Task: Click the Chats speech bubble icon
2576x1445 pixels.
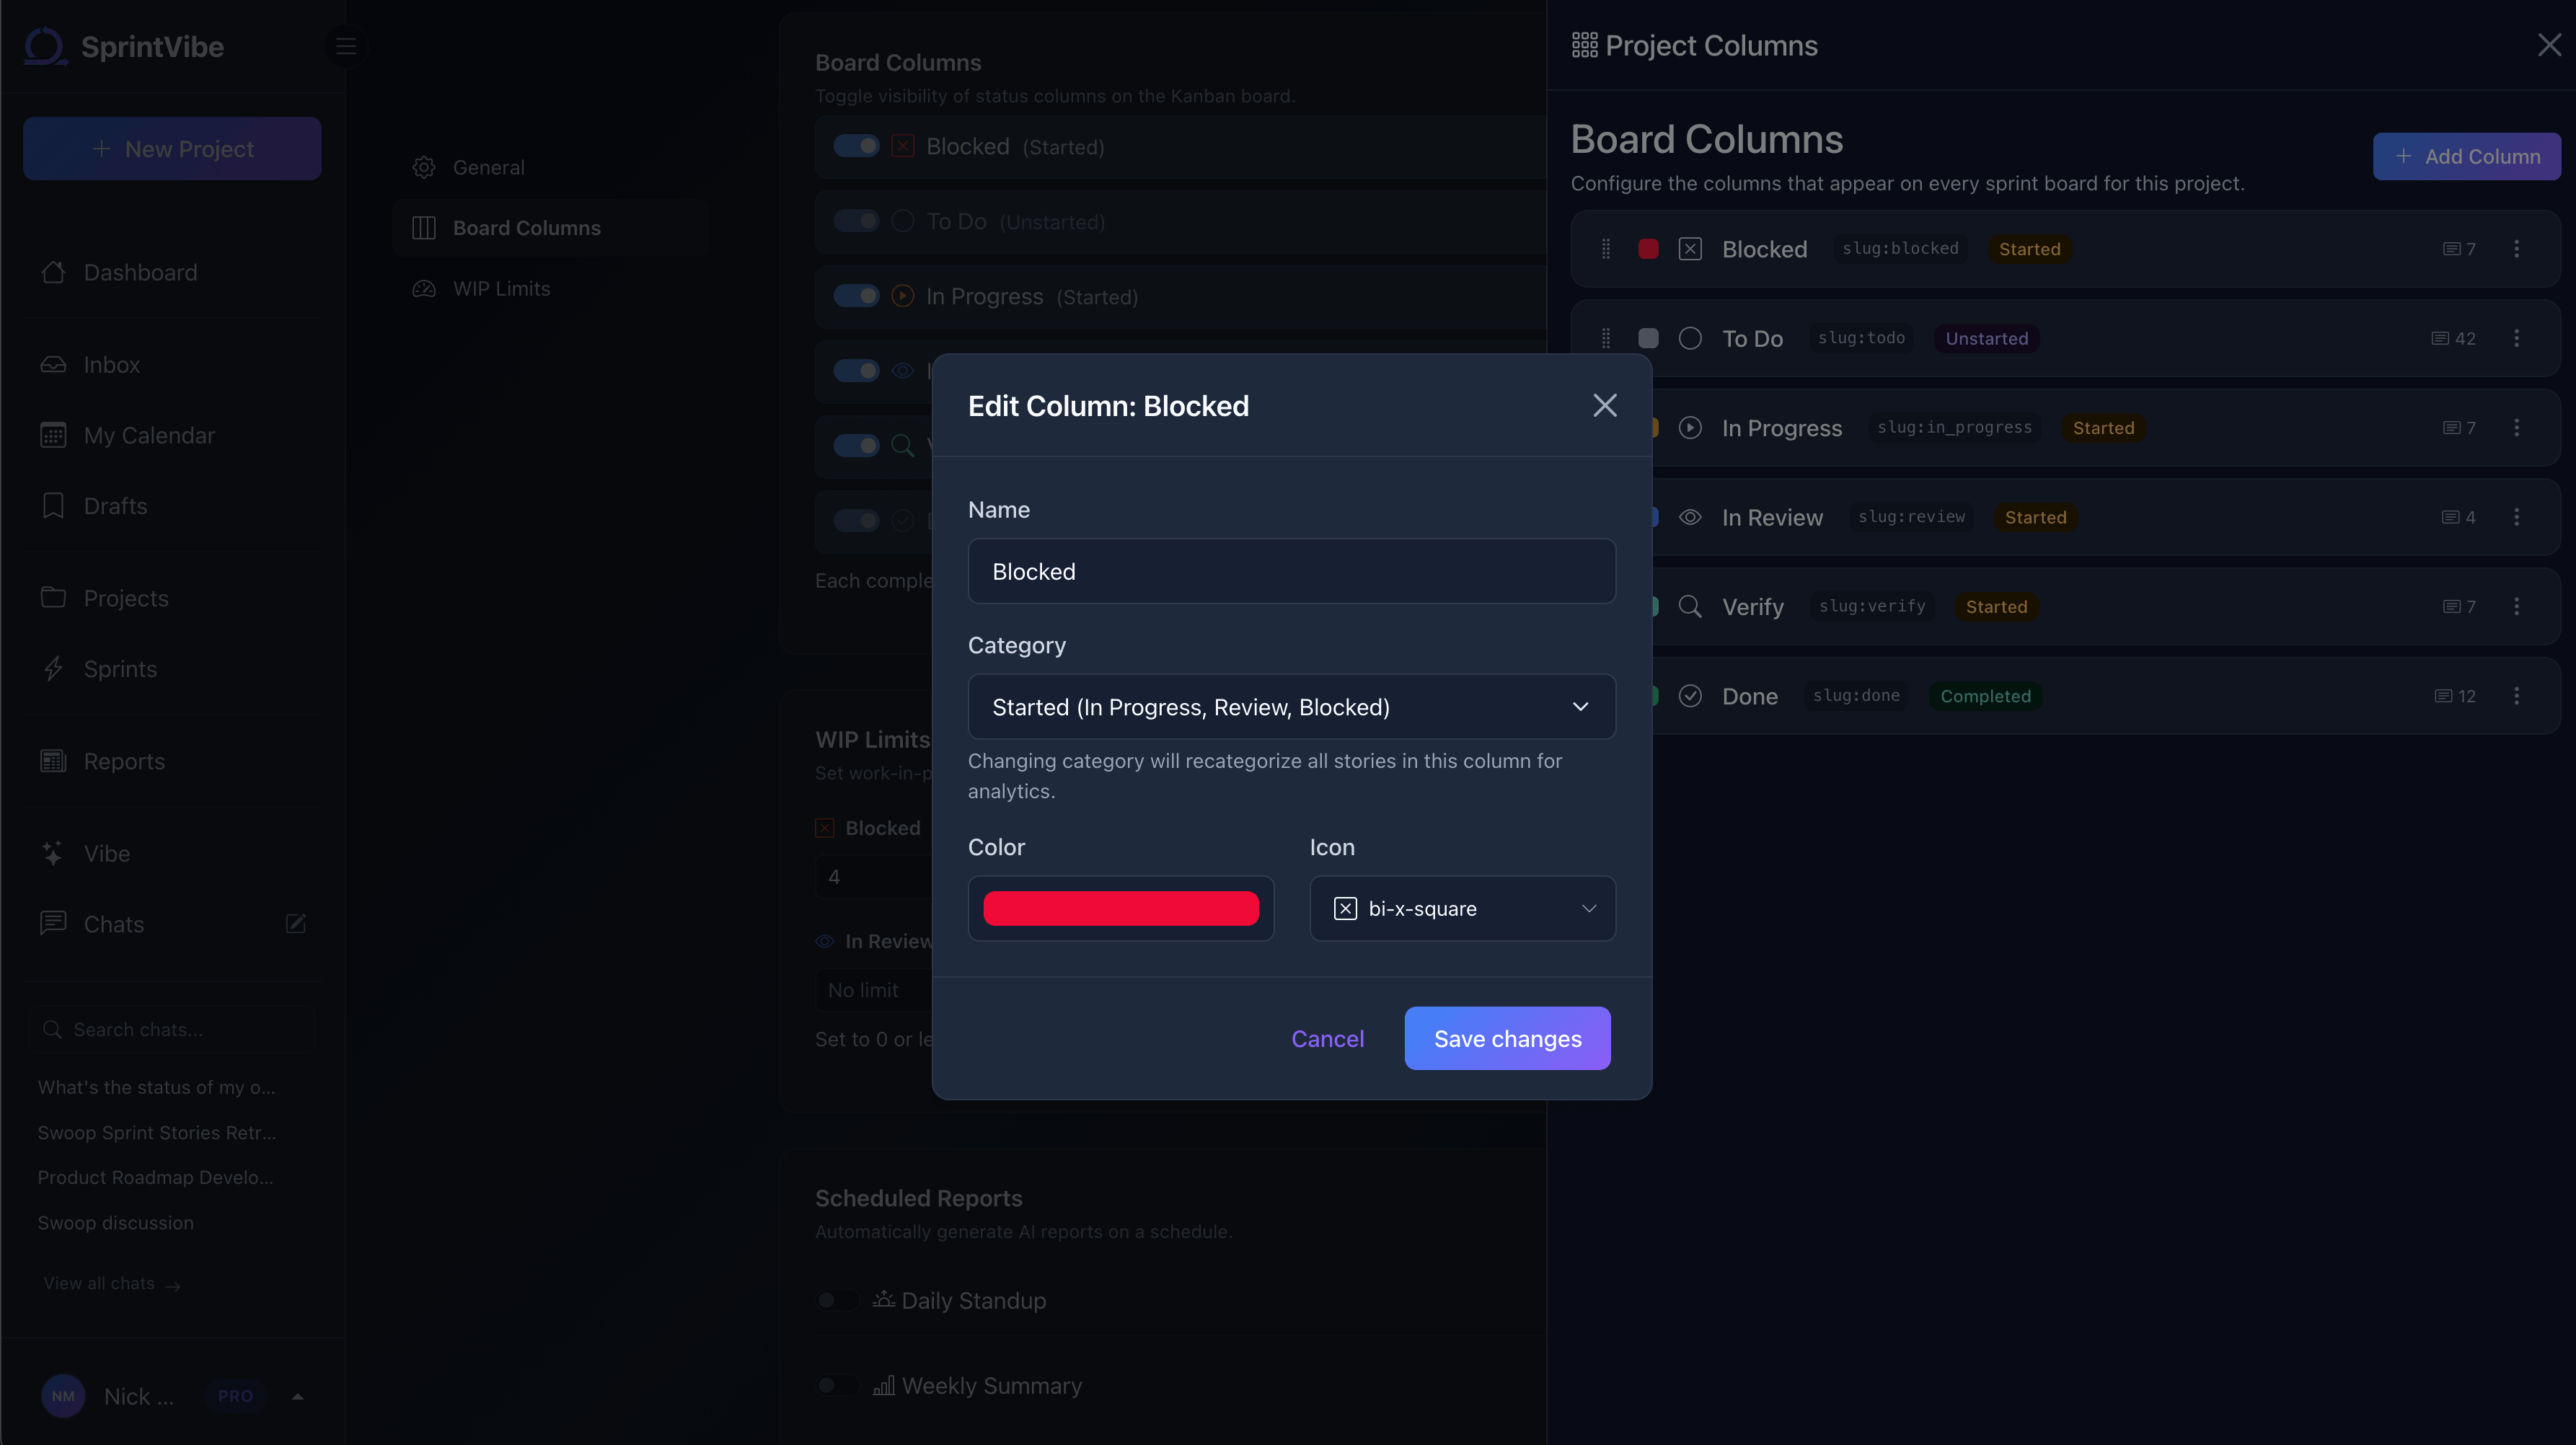Action: click(53, 923)
